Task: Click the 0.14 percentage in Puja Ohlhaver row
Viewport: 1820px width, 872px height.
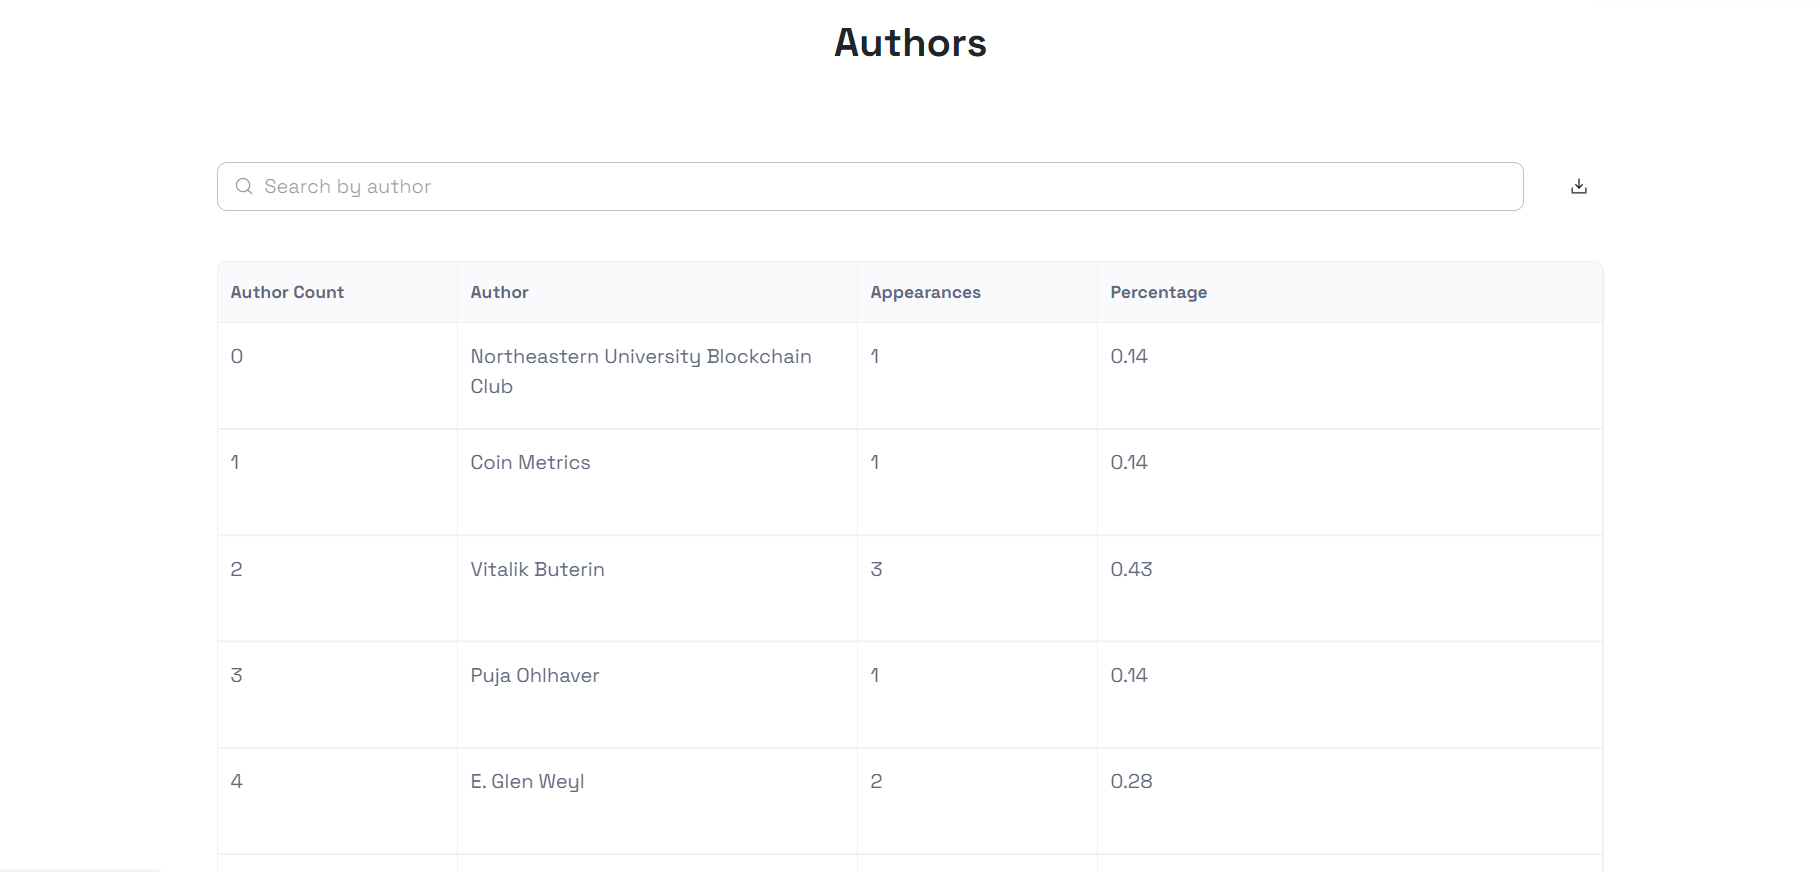Action: pyautogui.click(x=1129, y=675)
